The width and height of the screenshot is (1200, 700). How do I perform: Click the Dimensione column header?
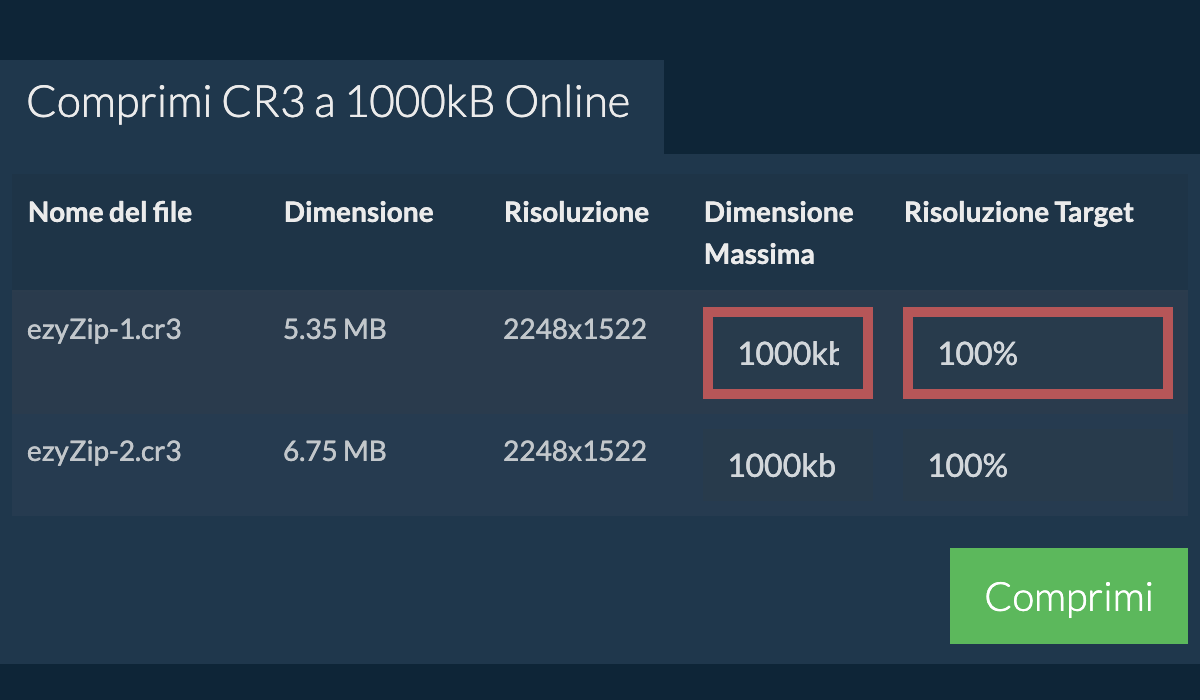click(x=358, y=212)
